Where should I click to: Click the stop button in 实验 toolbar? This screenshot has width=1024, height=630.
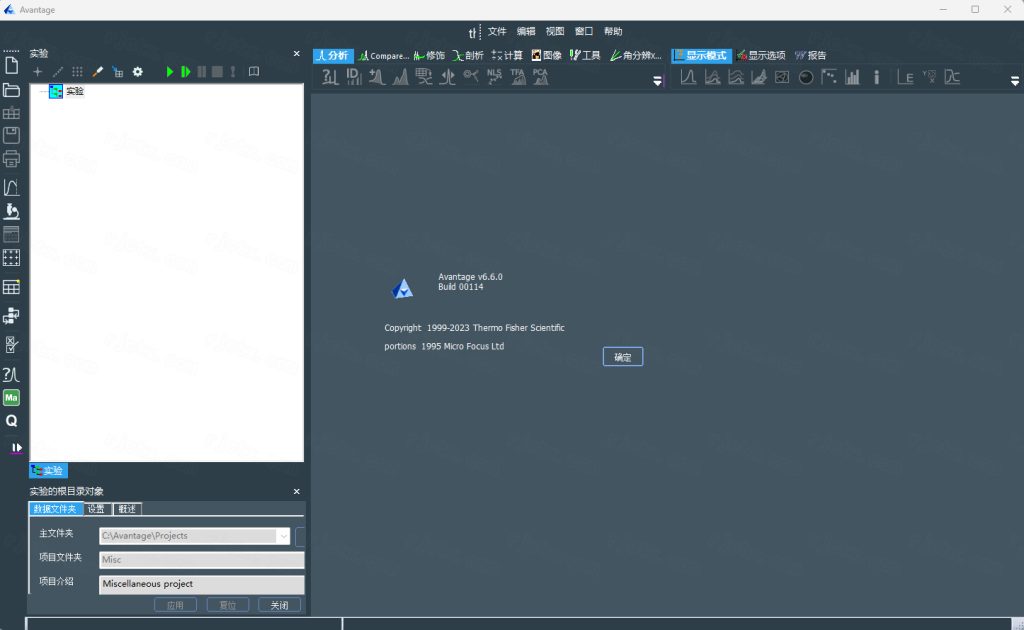tap(217, 72)
